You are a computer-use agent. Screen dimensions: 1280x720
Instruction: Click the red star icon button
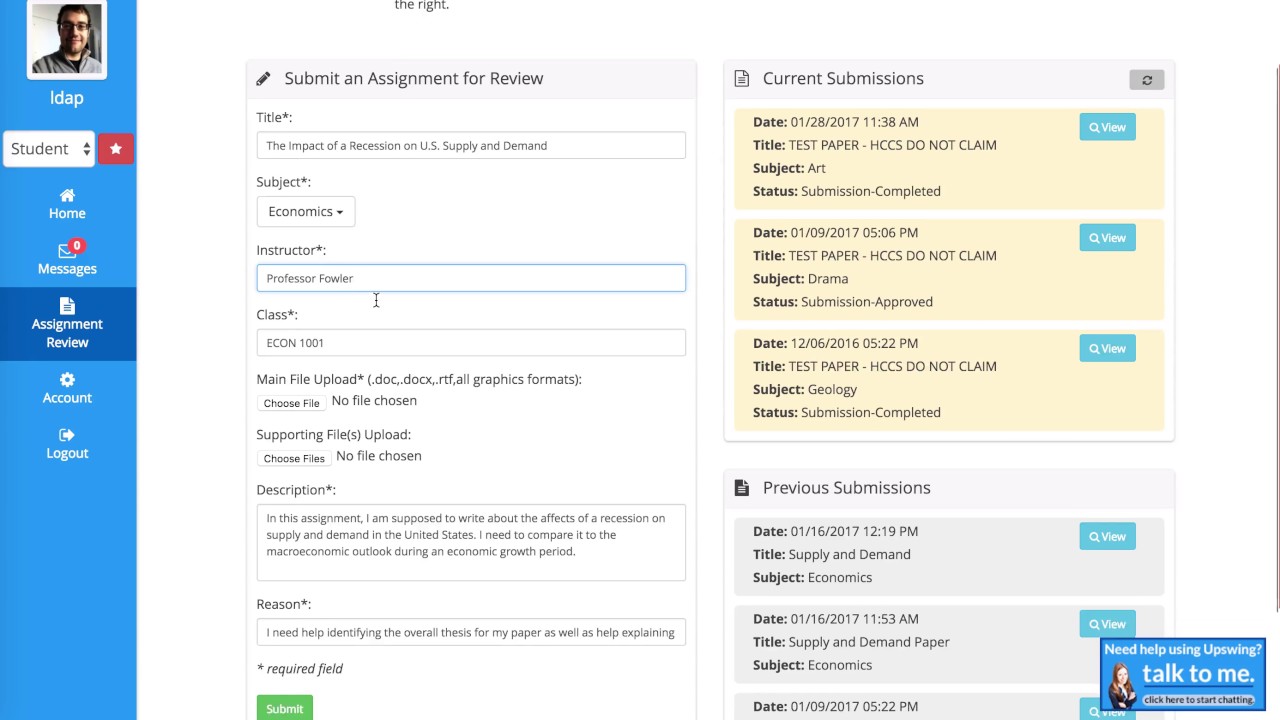(116, 149)
